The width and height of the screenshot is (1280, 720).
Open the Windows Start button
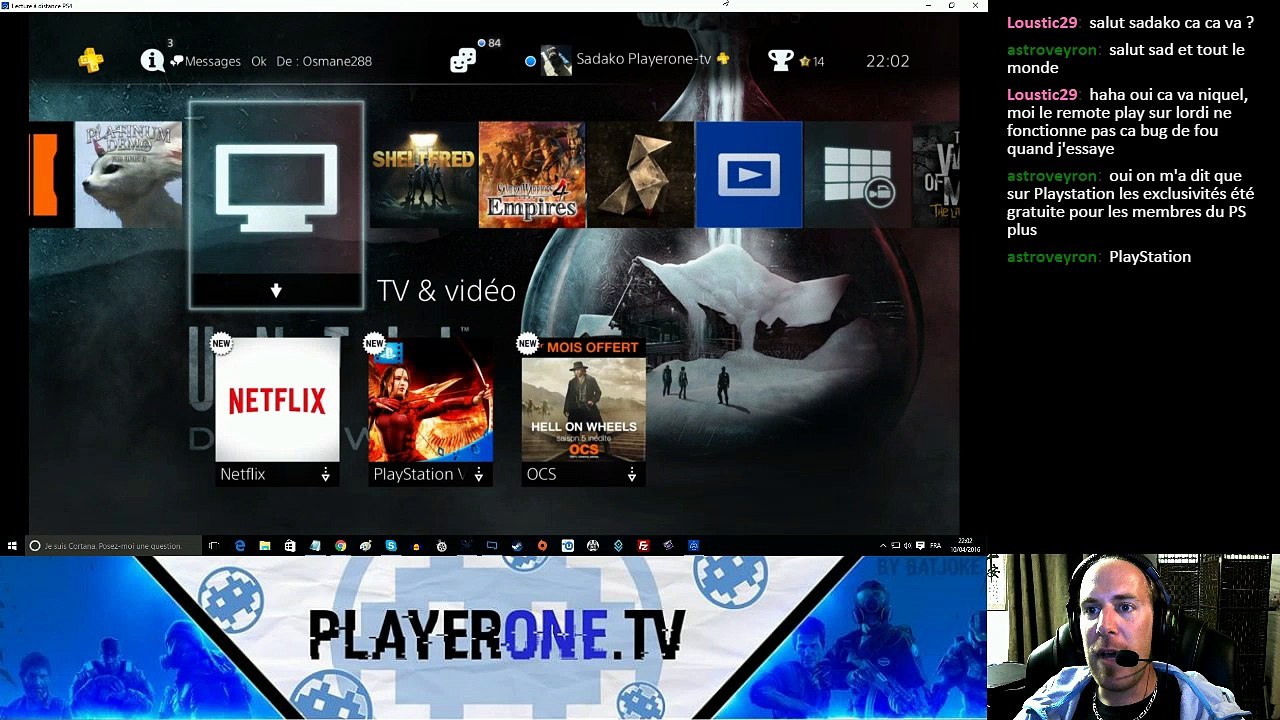(12, 546)
